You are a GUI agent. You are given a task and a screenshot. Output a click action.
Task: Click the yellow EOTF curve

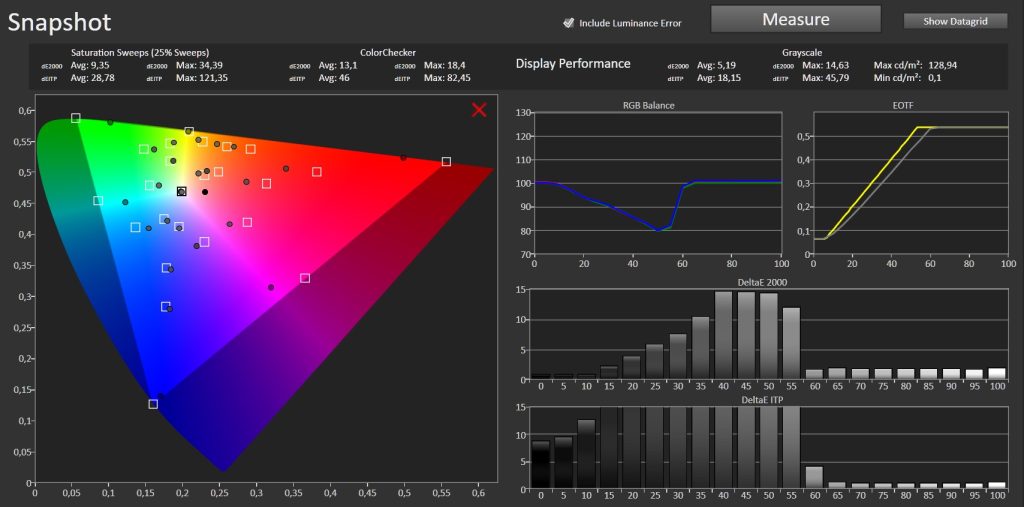875,180
